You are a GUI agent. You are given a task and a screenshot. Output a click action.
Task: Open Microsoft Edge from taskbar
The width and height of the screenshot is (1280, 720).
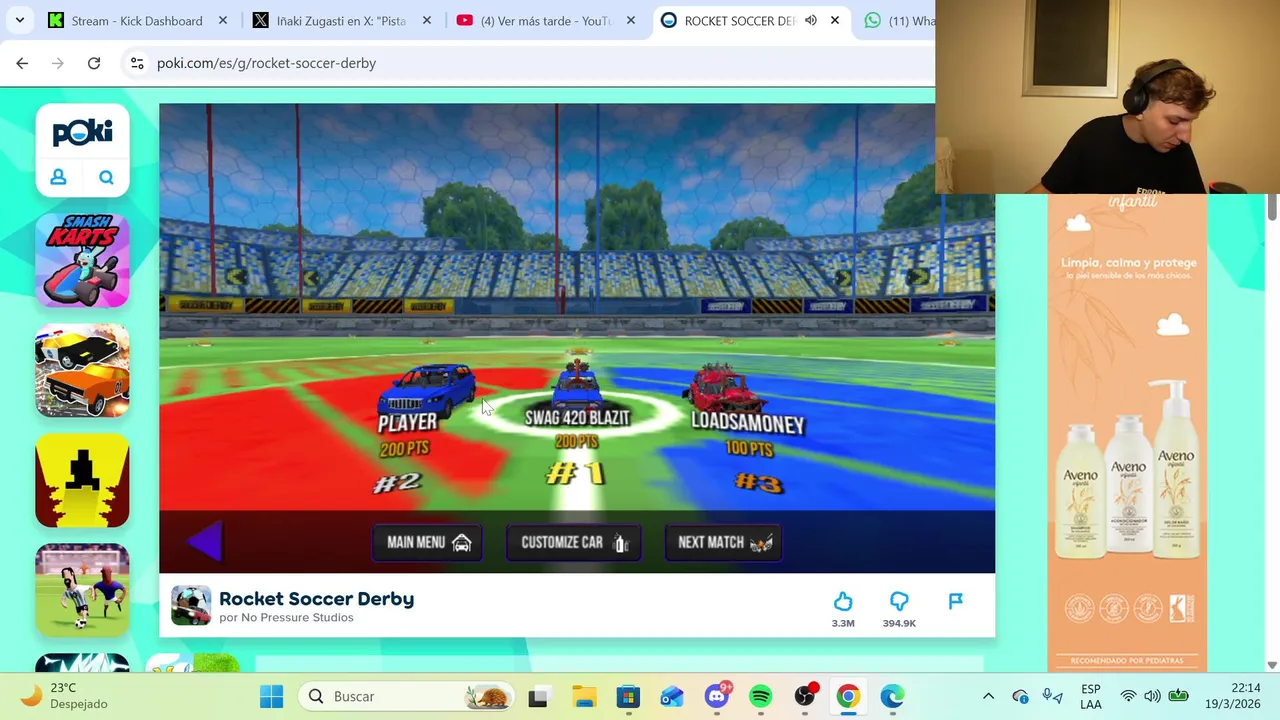[x=892, y=696]
